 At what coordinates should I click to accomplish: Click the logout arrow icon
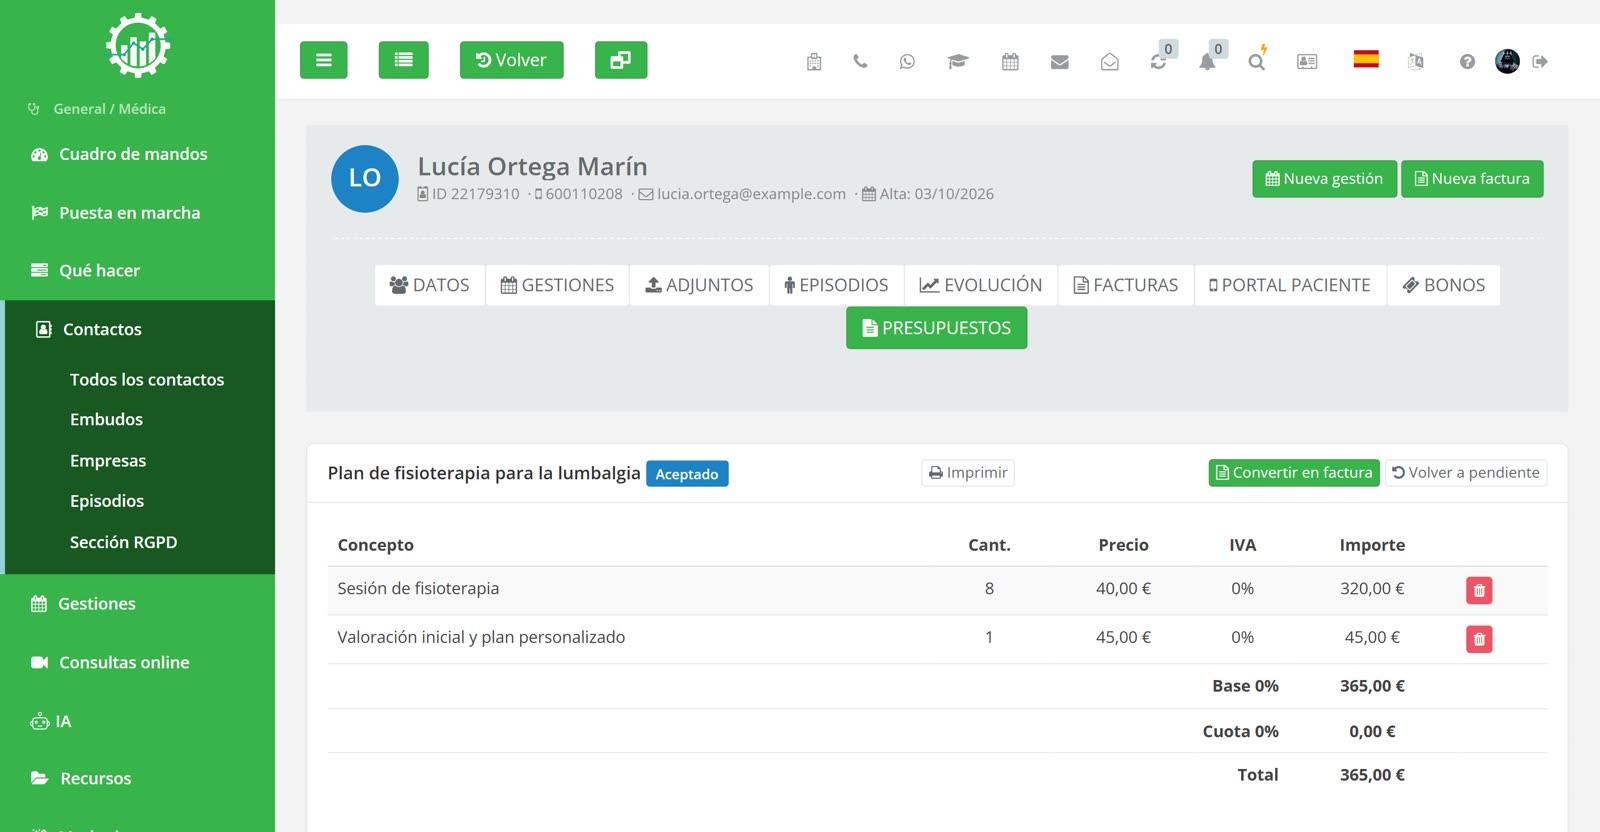(x=1540, y=62)
